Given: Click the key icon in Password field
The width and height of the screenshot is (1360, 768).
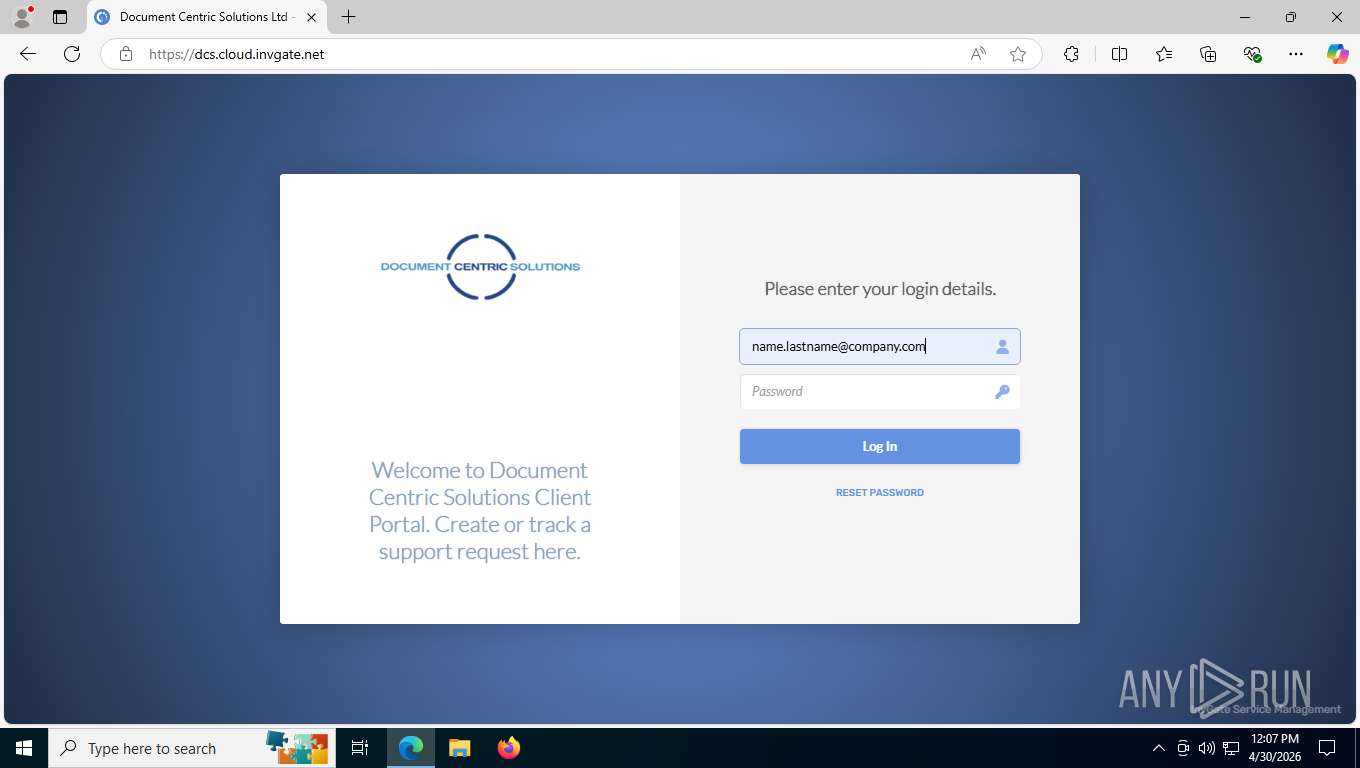Looking at the screenshot, I should click(1002, 392).
